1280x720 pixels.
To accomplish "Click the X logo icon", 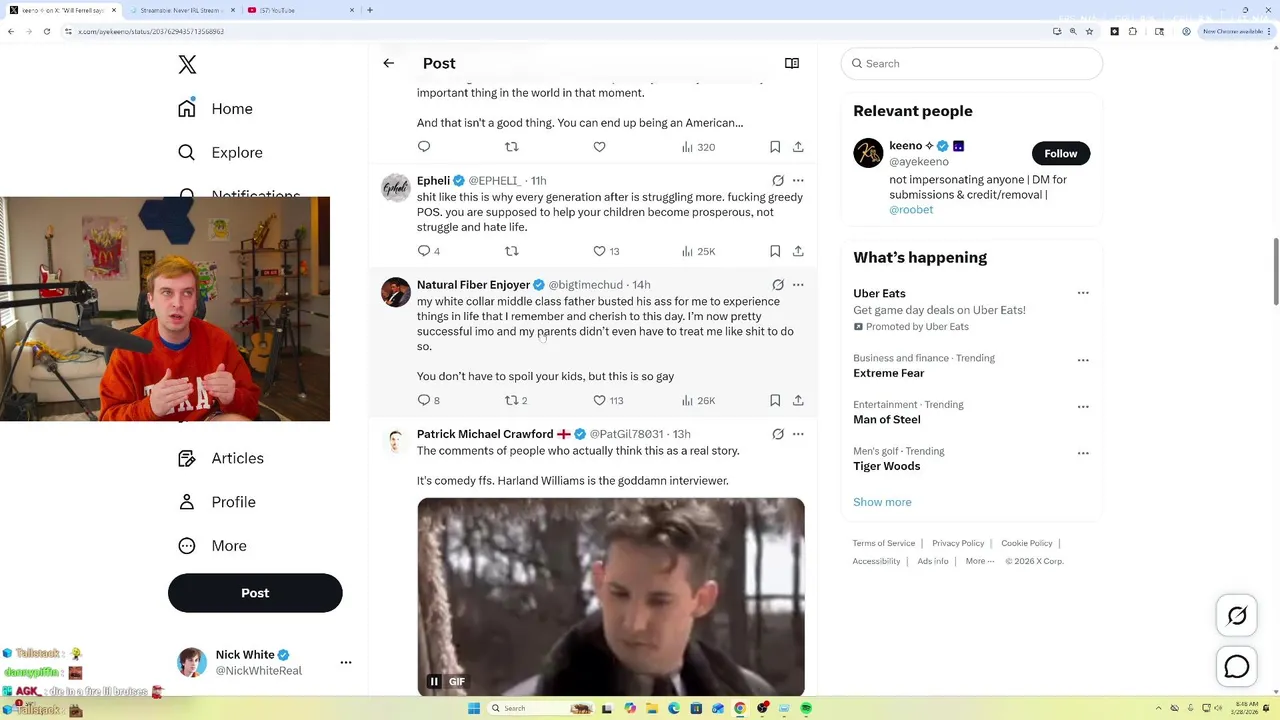I will pyautogui.click(x=187, y=65).
